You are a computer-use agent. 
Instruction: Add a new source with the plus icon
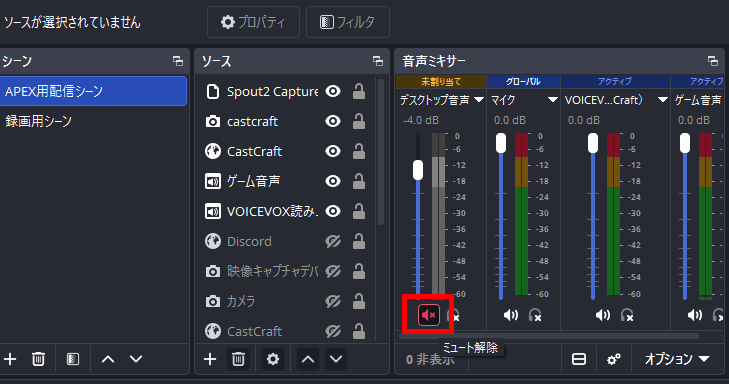[x=210, y=359]
